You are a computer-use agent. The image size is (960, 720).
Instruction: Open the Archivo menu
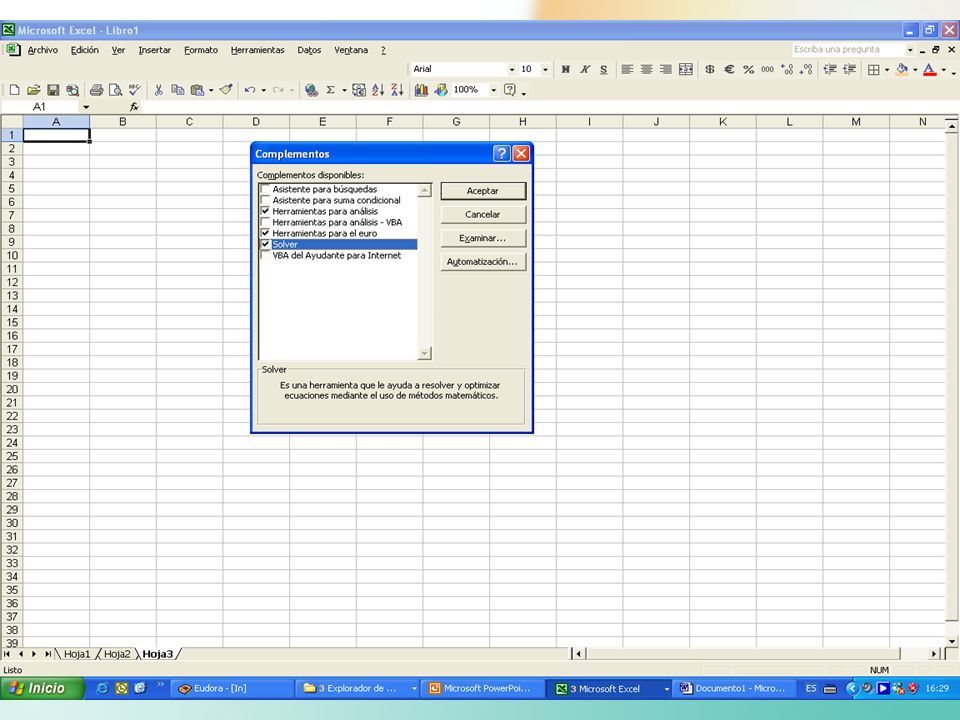coord(43,50)
